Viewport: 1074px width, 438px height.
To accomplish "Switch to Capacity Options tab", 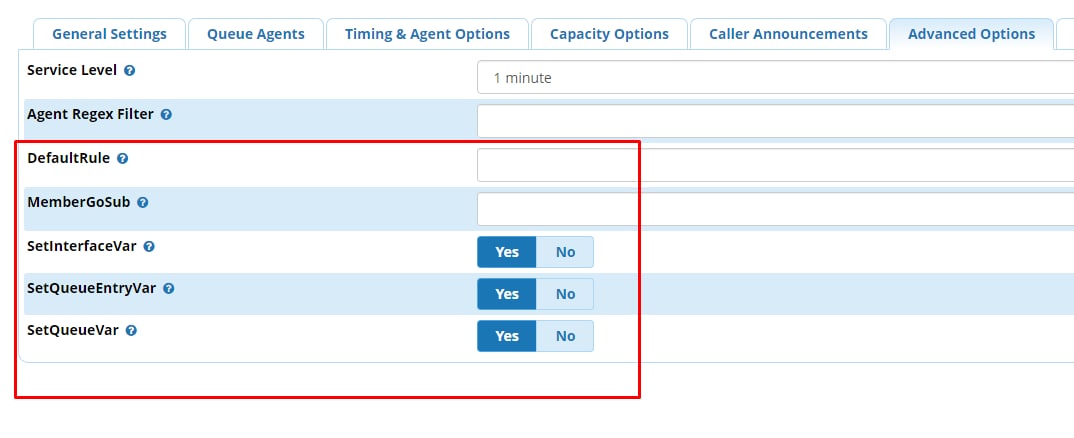I will point(609,34).
